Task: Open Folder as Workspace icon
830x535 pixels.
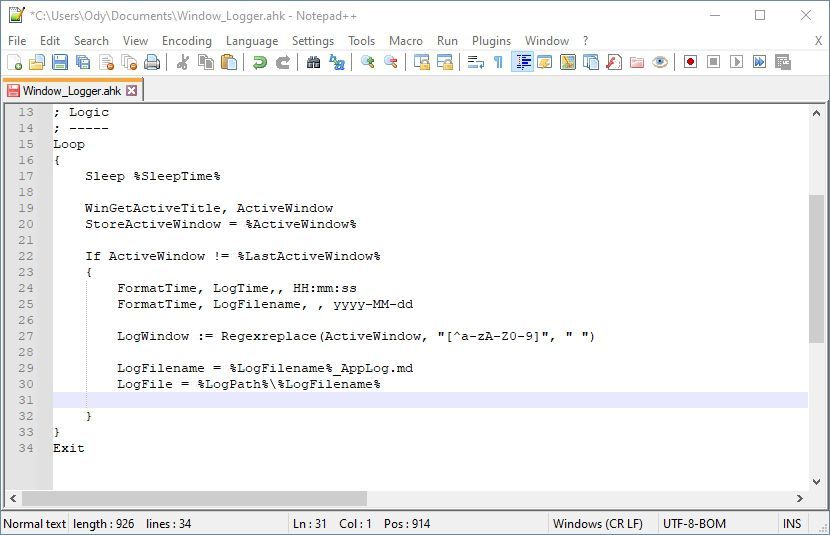Action: point(637,62)
